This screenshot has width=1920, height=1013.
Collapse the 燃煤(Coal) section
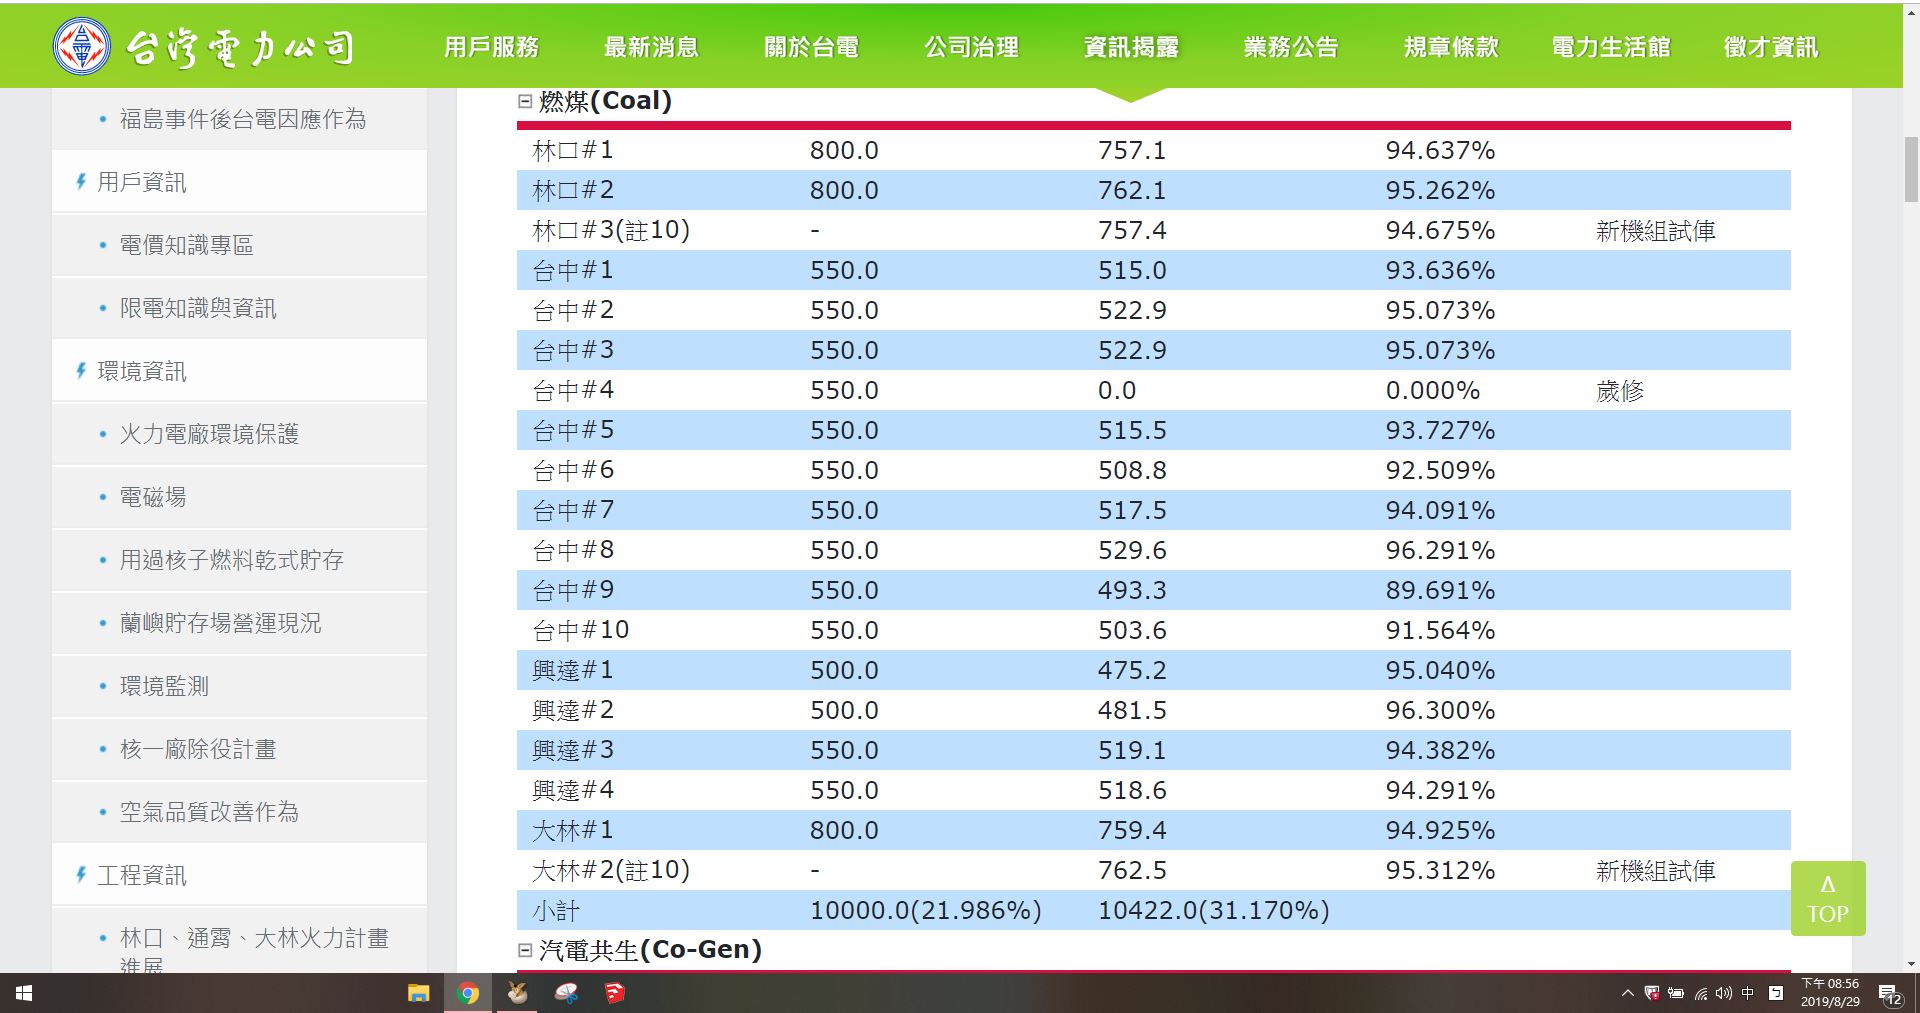(525, 101)
